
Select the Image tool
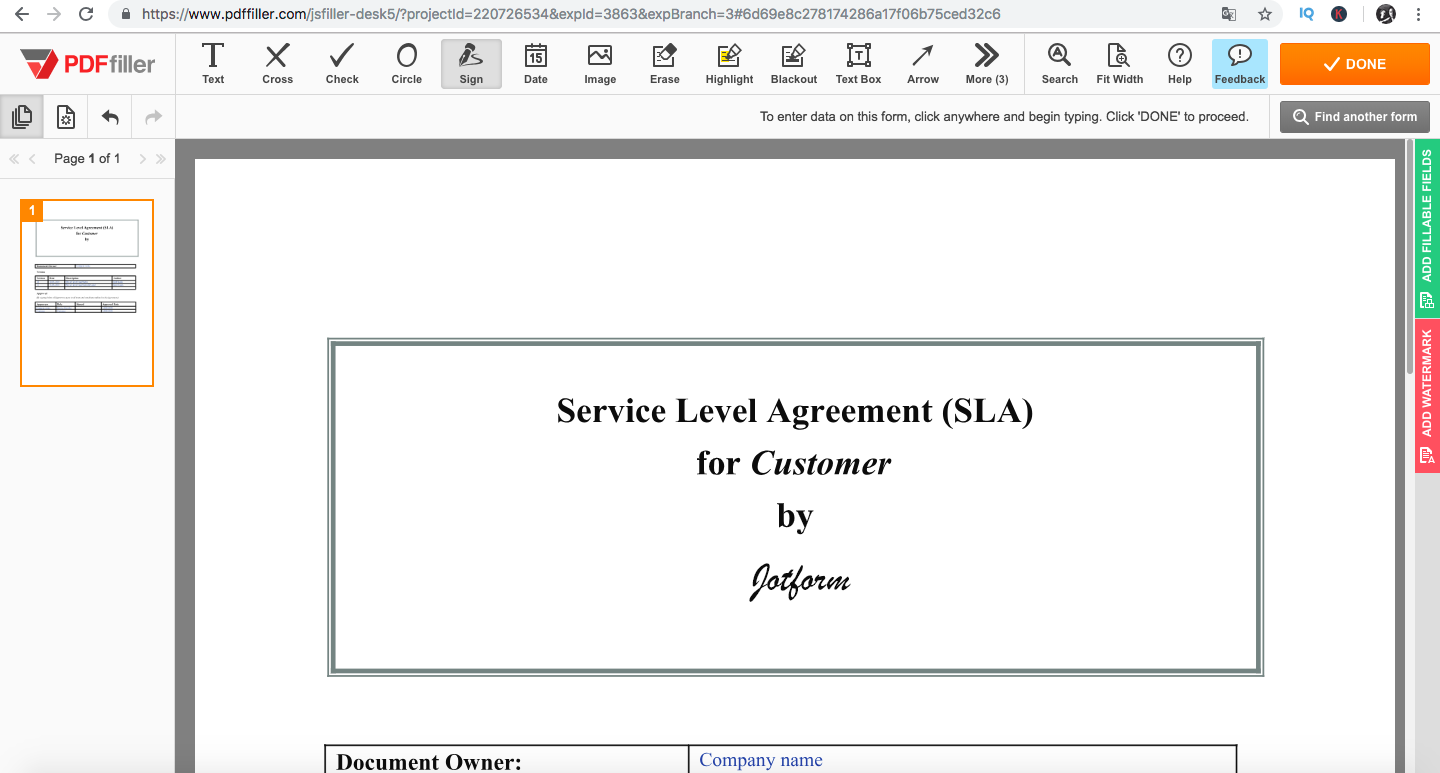click(x=600, y=64)
